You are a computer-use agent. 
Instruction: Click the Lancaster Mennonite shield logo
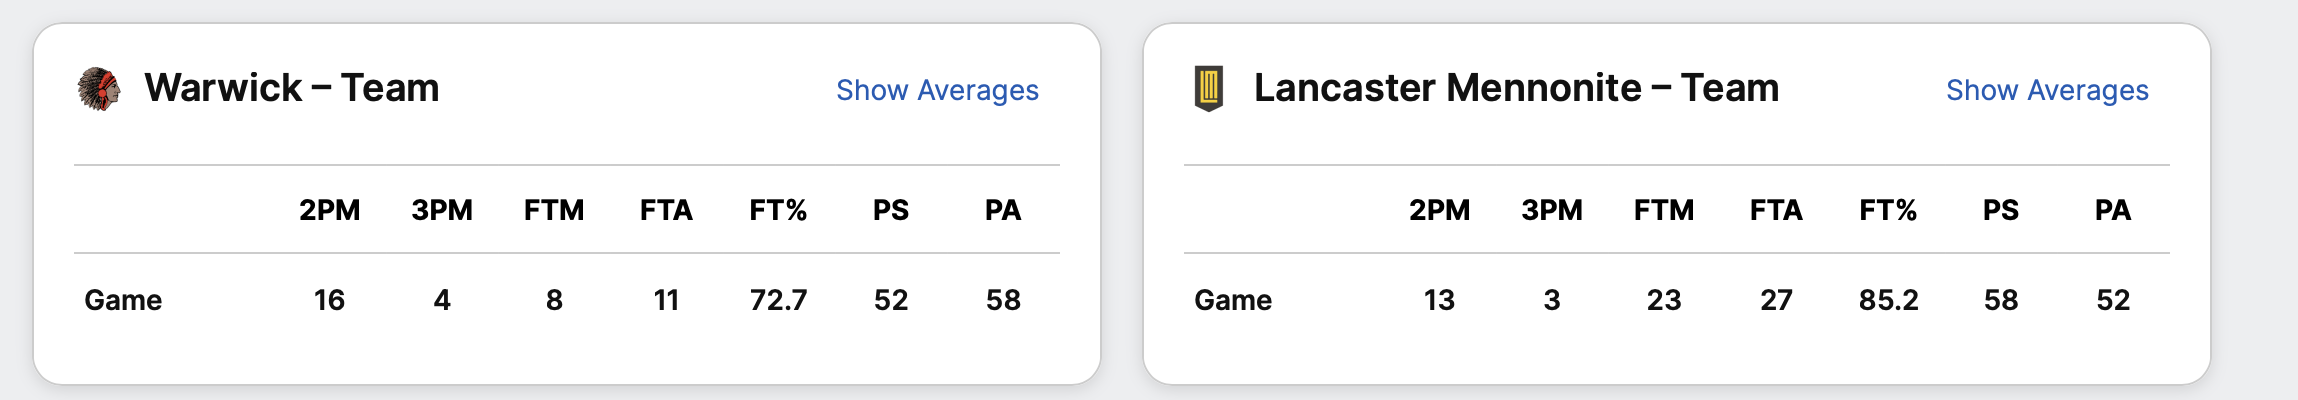click(x=1209, y=89)
